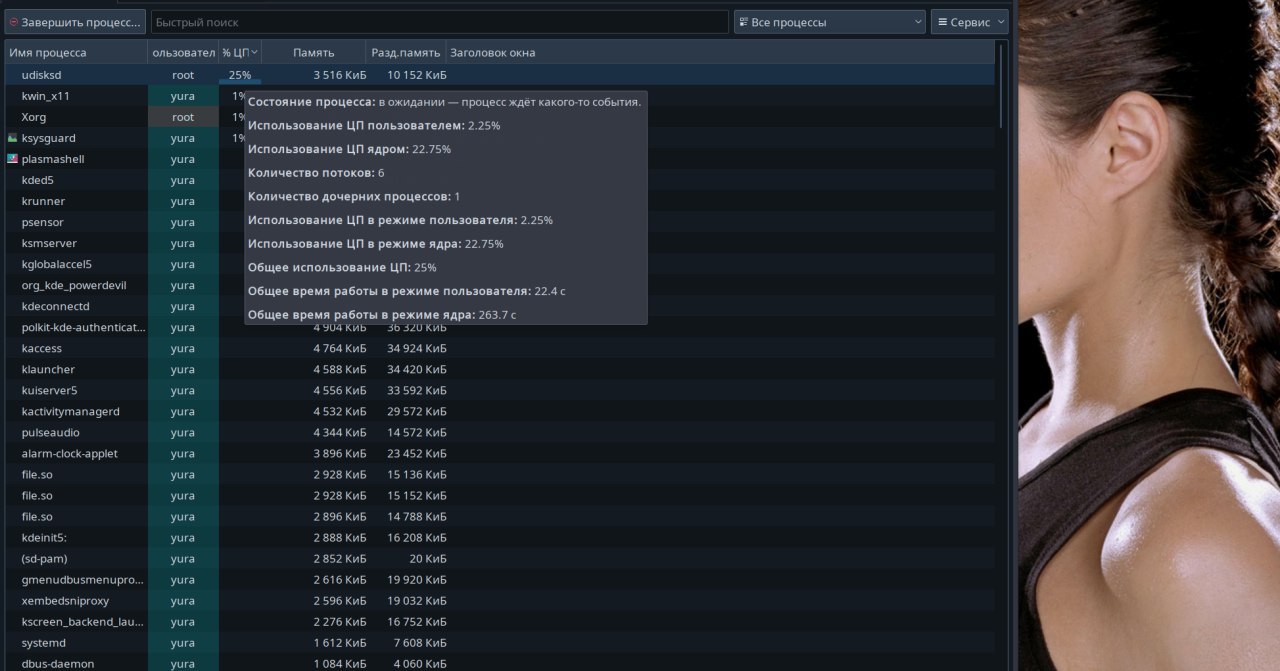
Task: Click the 20 КиБ shared memory cell
Action: tap(428, 558)
